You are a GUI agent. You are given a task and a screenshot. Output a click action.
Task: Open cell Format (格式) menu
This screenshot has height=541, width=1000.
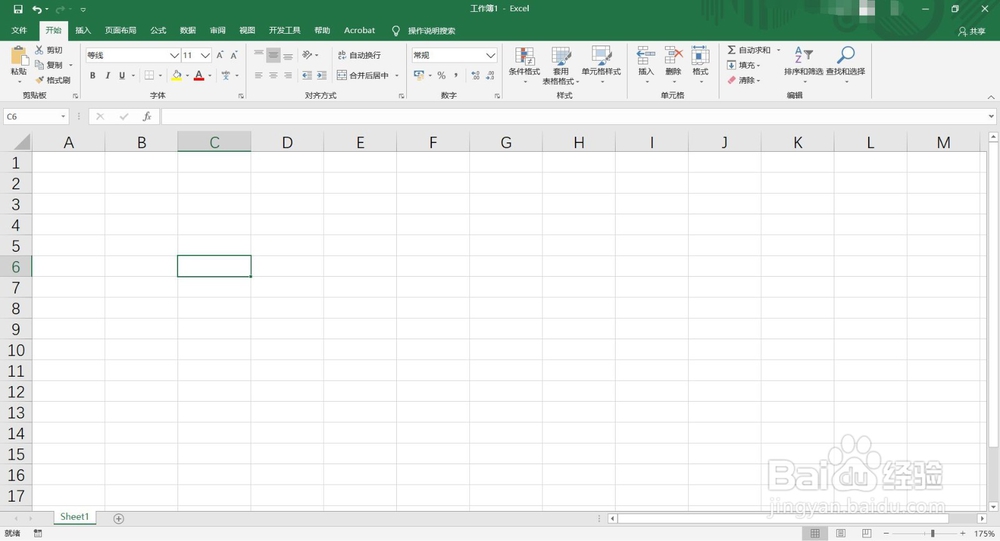pyautogui.click(x=700, y=63)
